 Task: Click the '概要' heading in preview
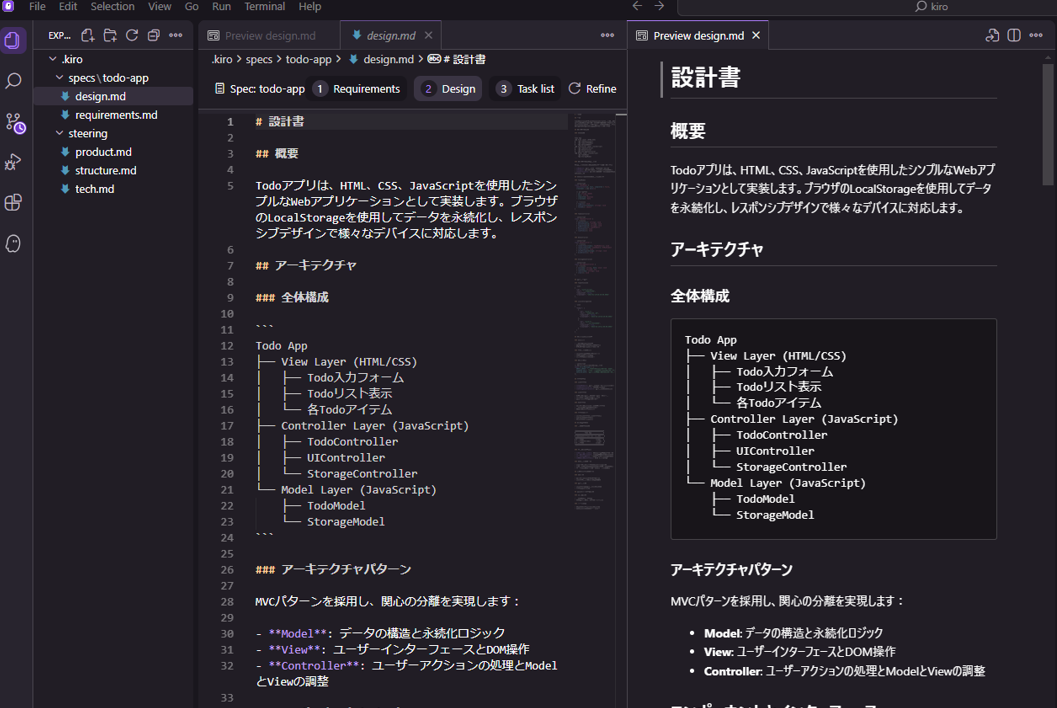click(688, 131)
